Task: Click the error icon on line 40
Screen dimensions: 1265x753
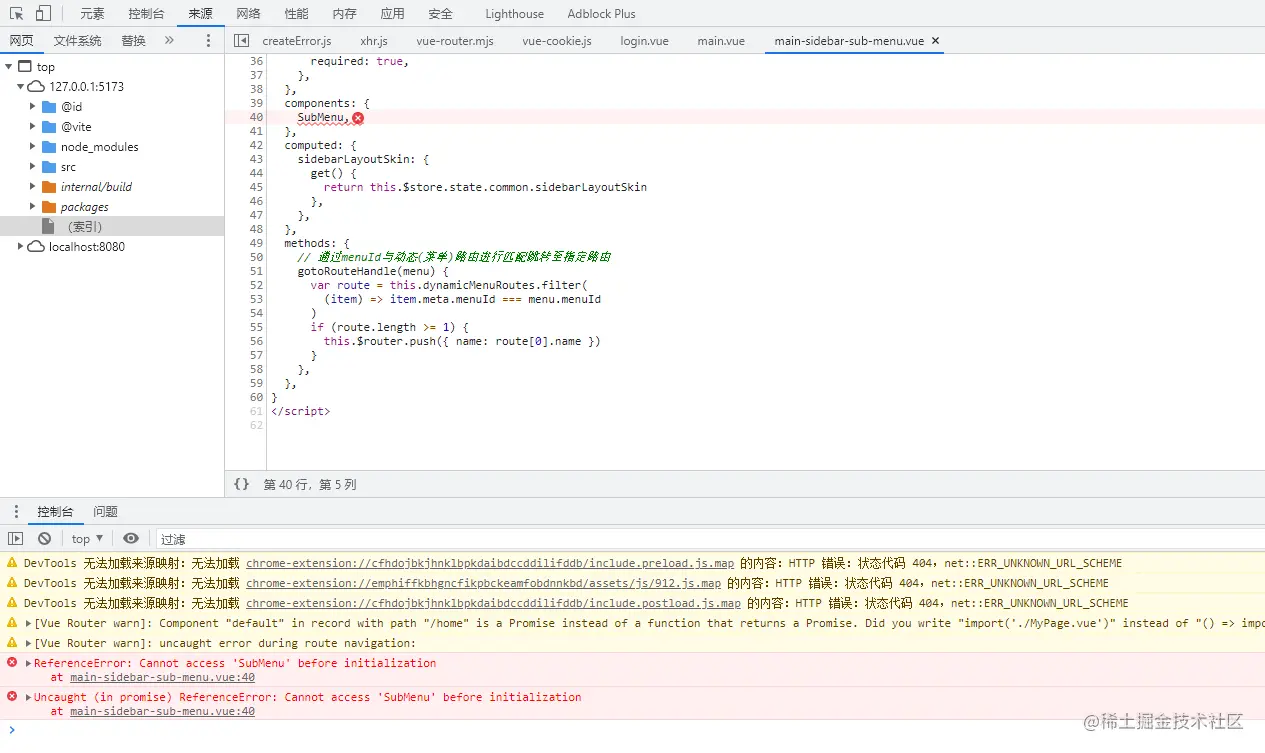Action: (x=358, y=117)
